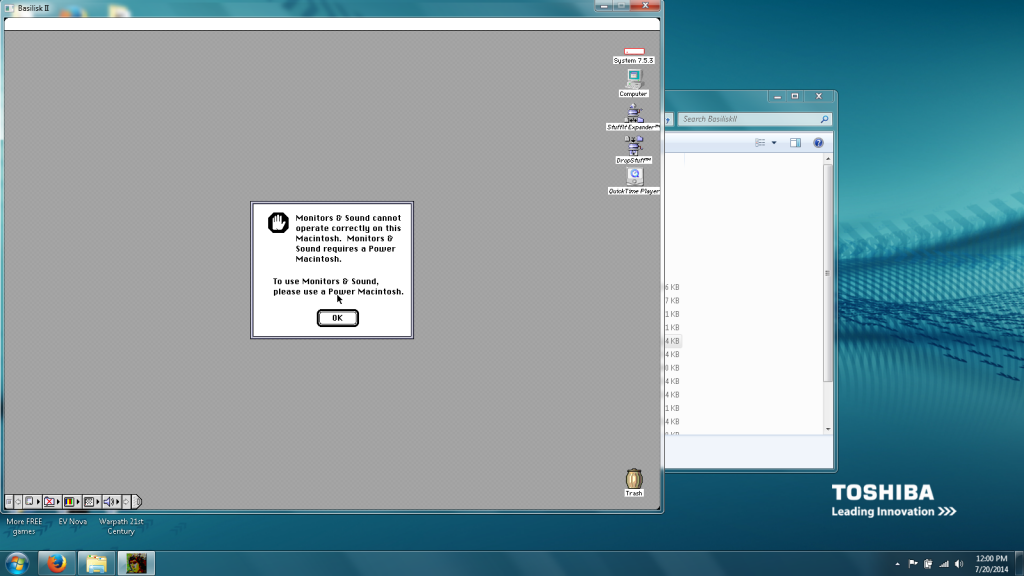Click OK in the Monitors & Sound alert
This screenshot has height=576, width=1024.
tap(338, 318)
